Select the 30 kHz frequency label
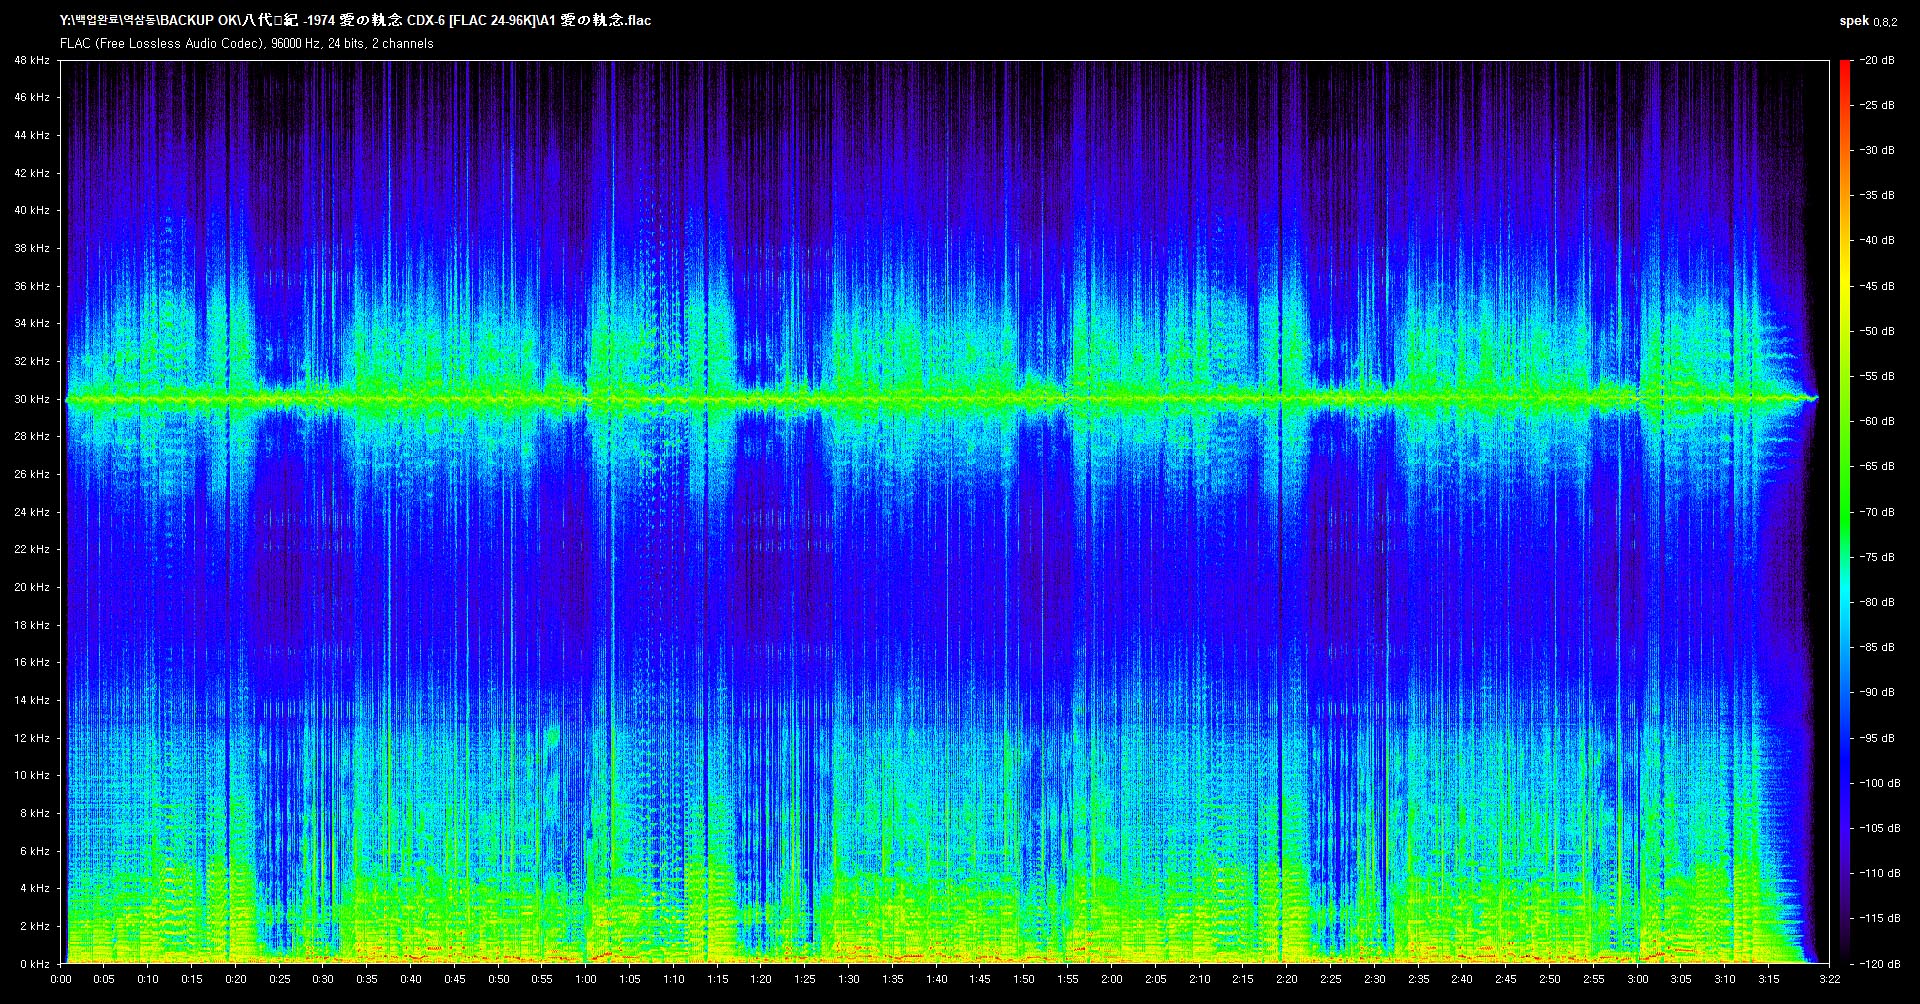The height and width of the screenshot is (1004, 1920). coord(31,399)
